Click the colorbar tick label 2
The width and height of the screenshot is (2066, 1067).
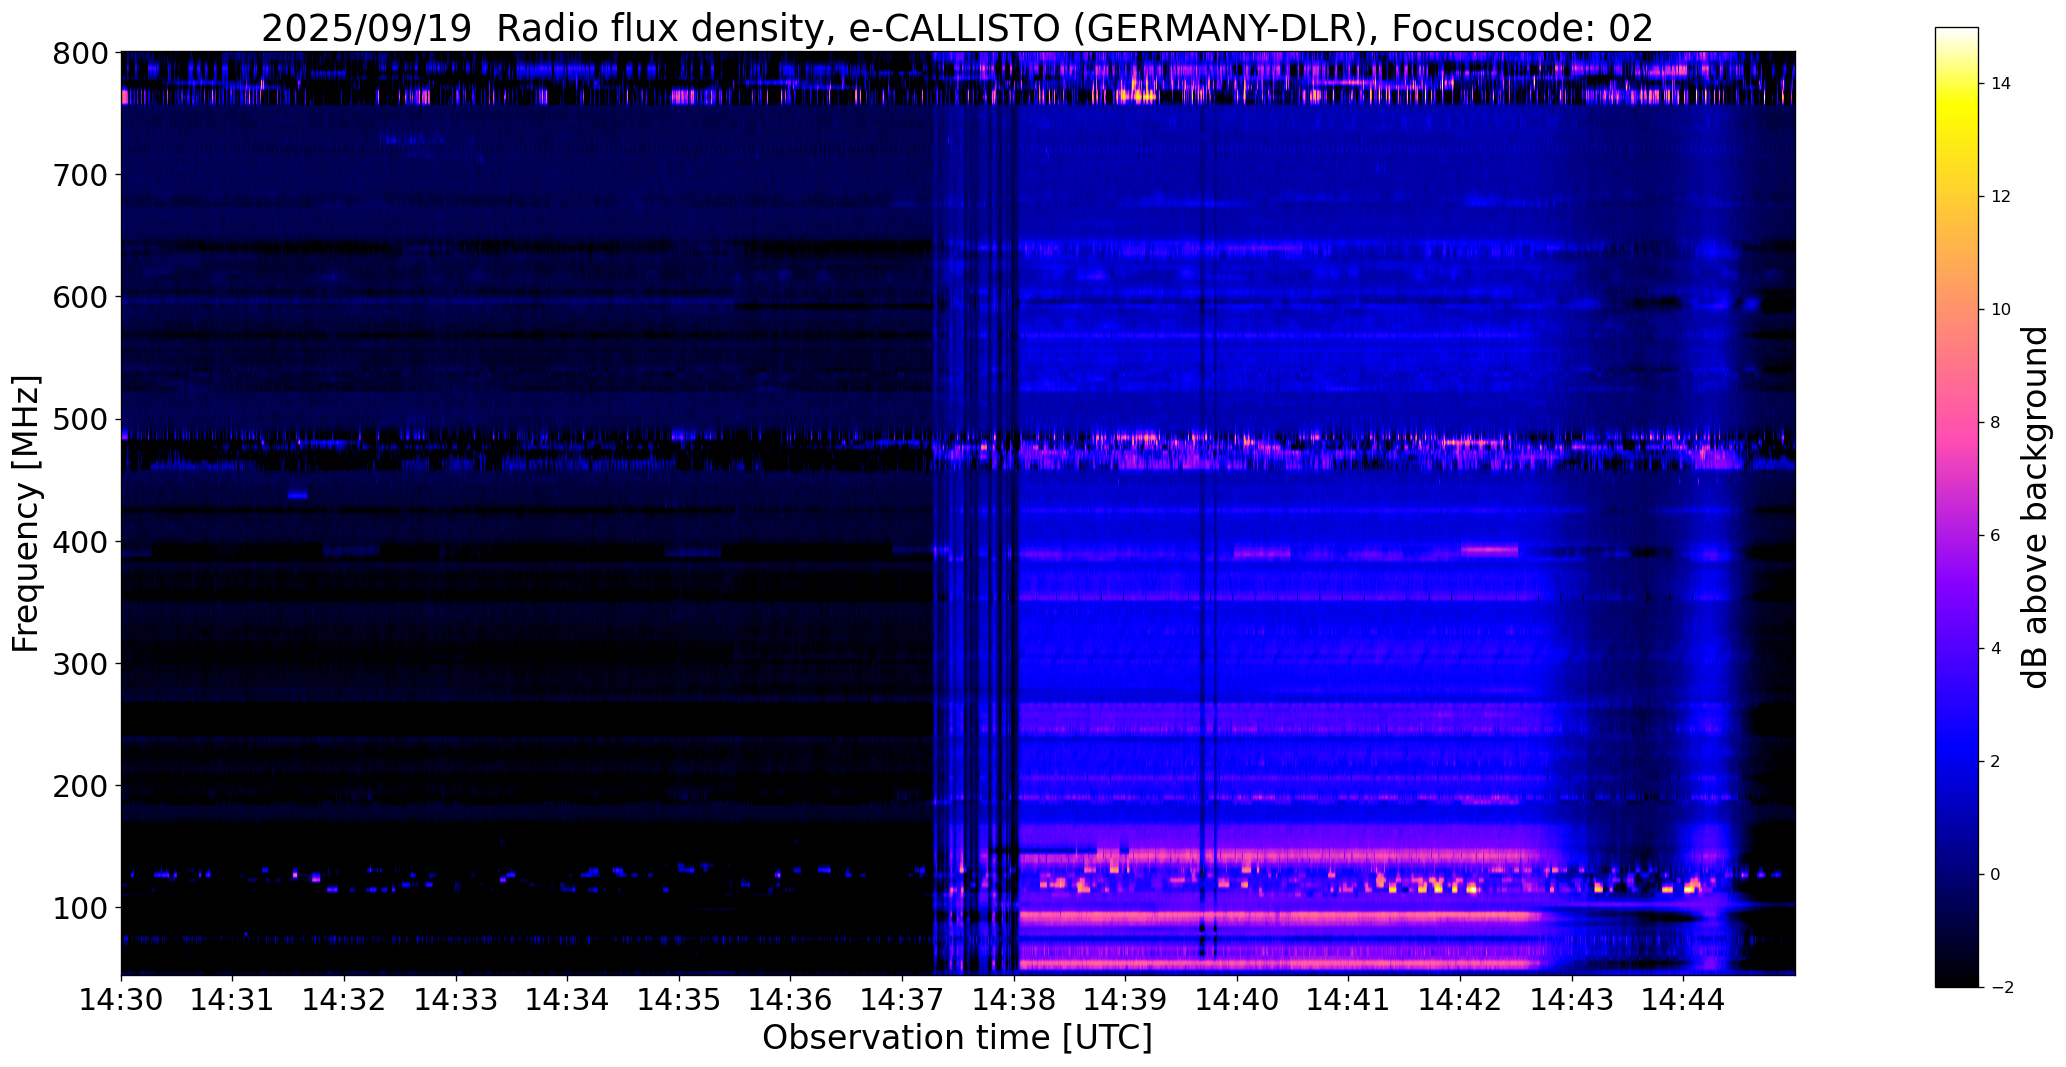[x=1996, y=762]
